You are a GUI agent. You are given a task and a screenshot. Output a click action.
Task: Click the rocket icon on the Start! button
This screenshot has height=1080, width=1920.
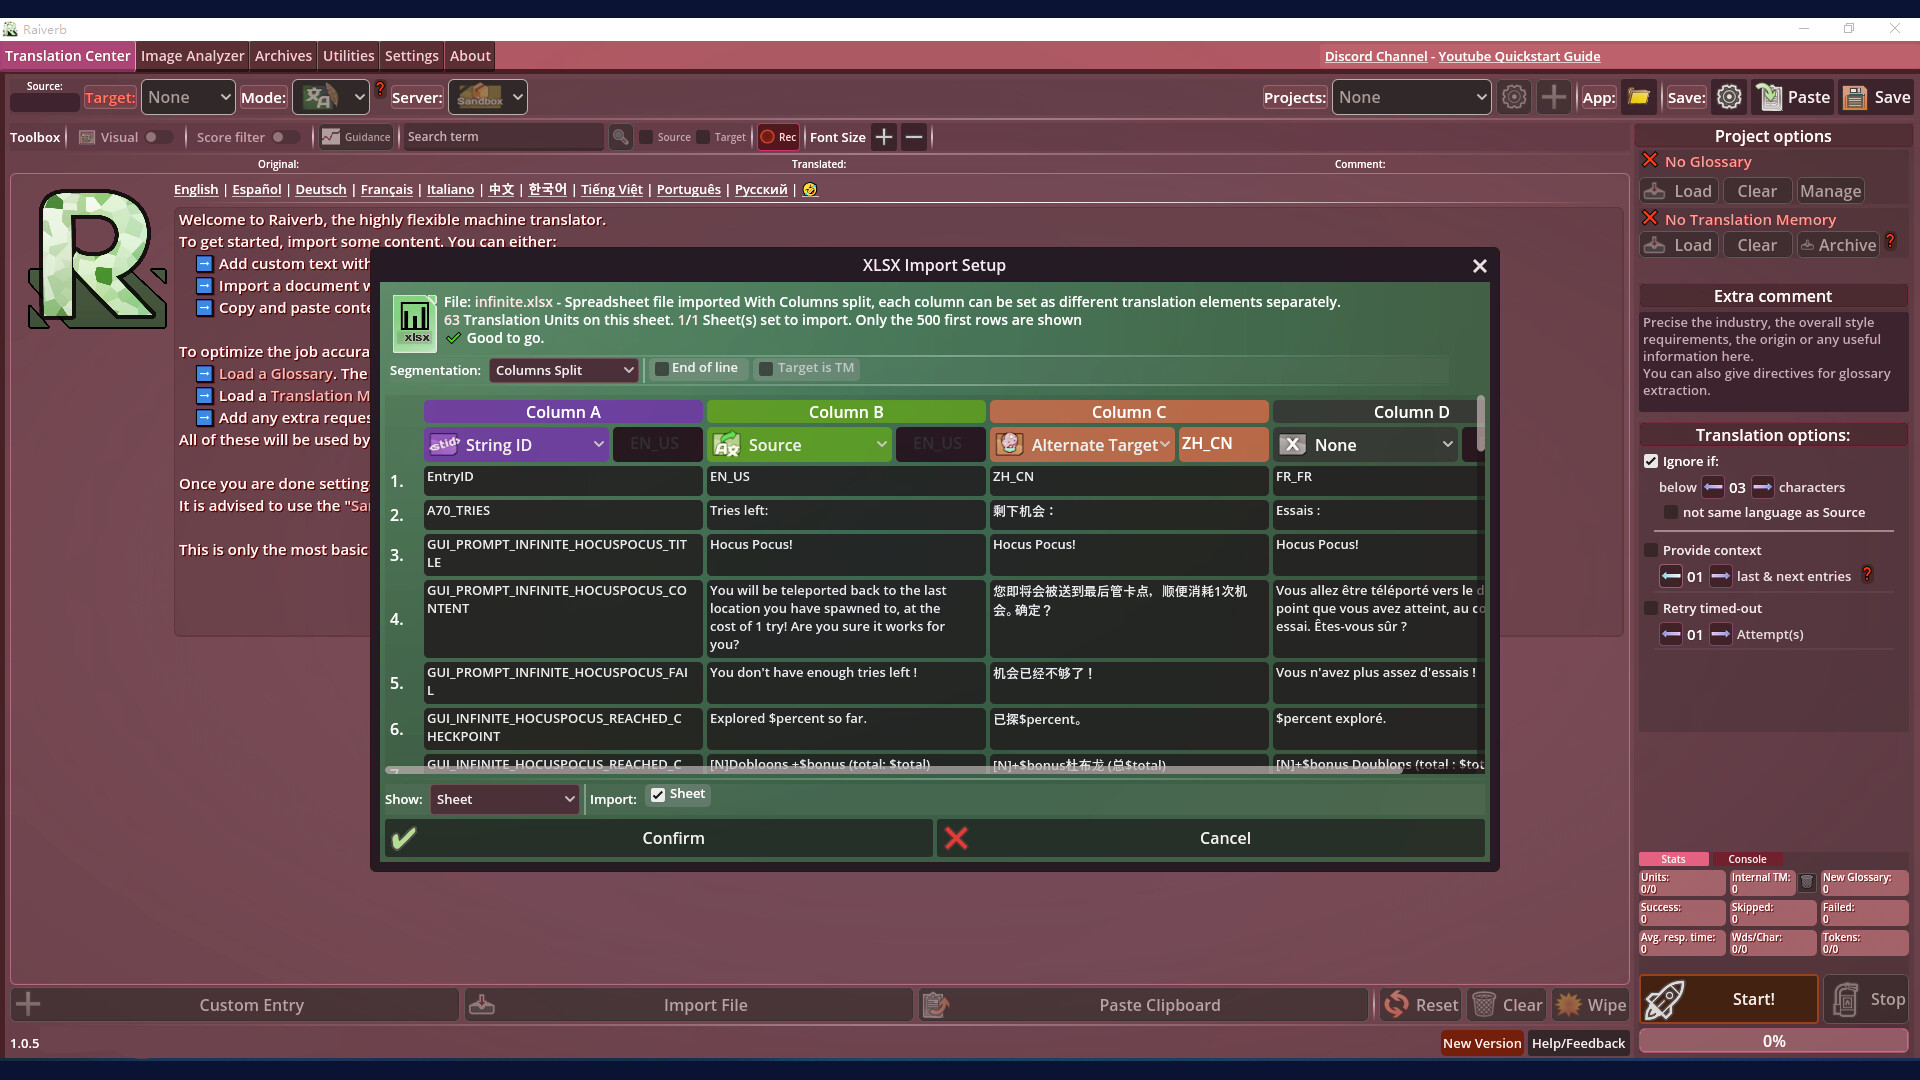click(1663, 999)
